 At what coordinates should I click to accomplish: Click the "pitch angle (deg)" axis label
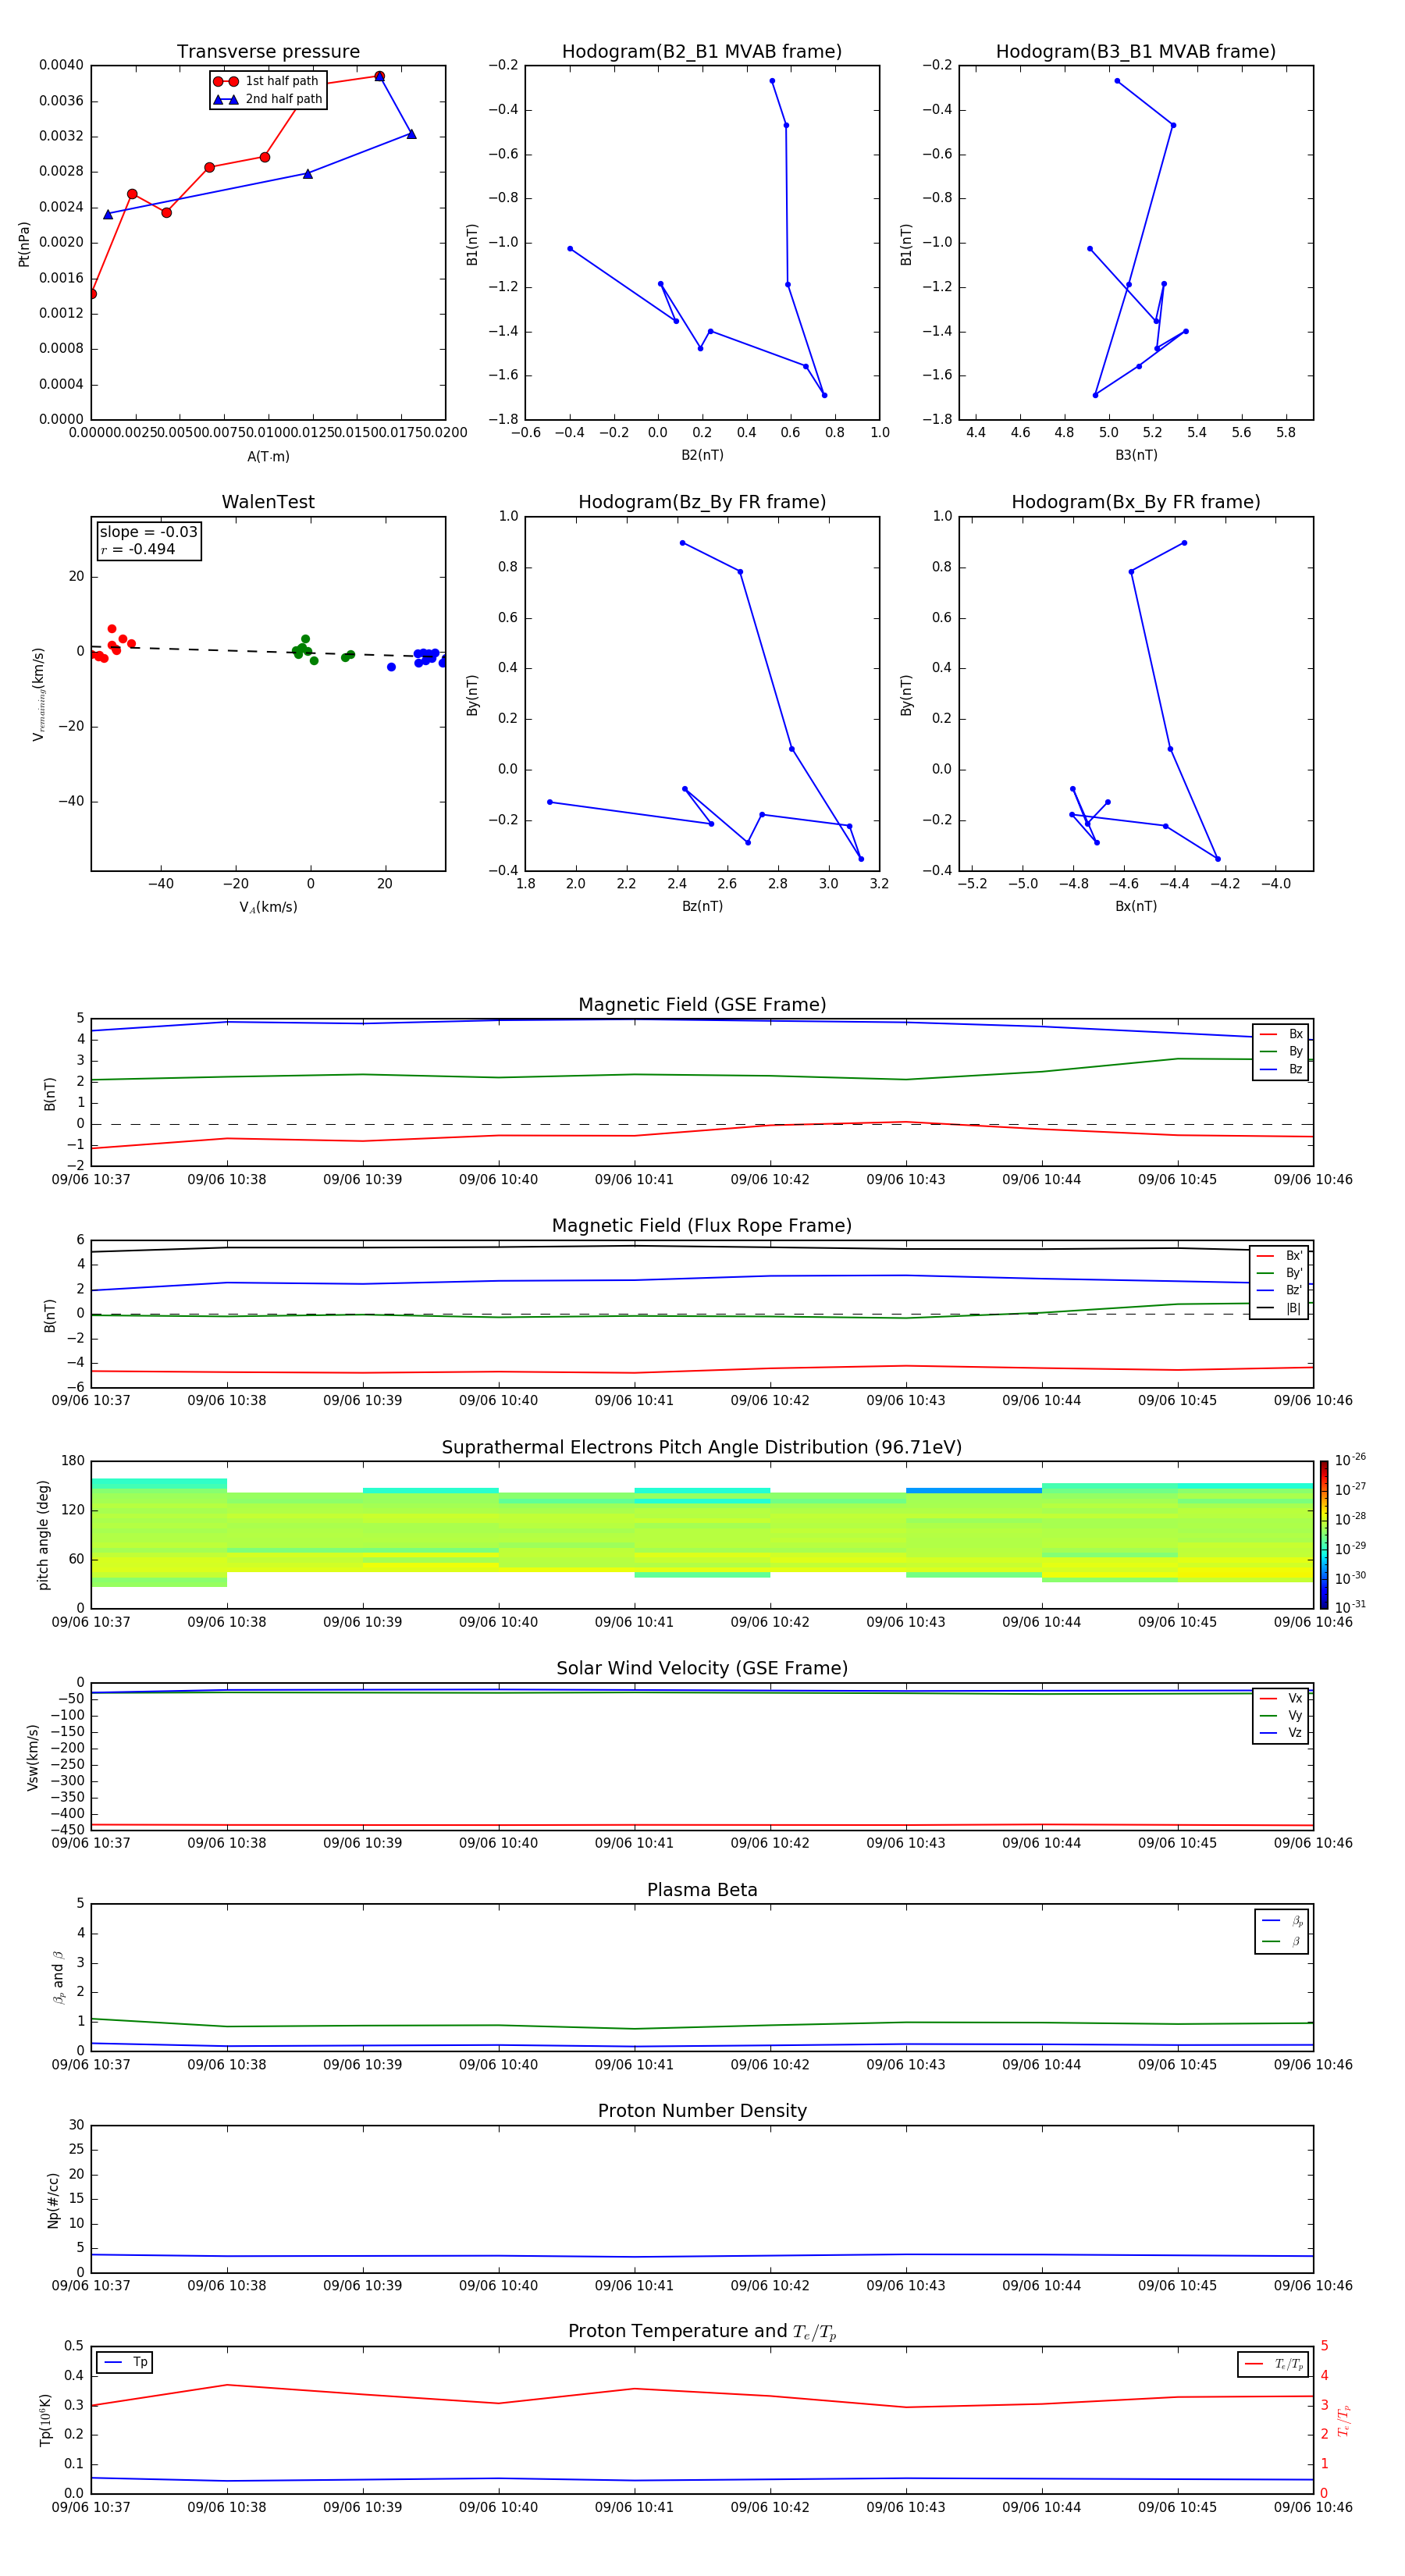point(43,1535)
